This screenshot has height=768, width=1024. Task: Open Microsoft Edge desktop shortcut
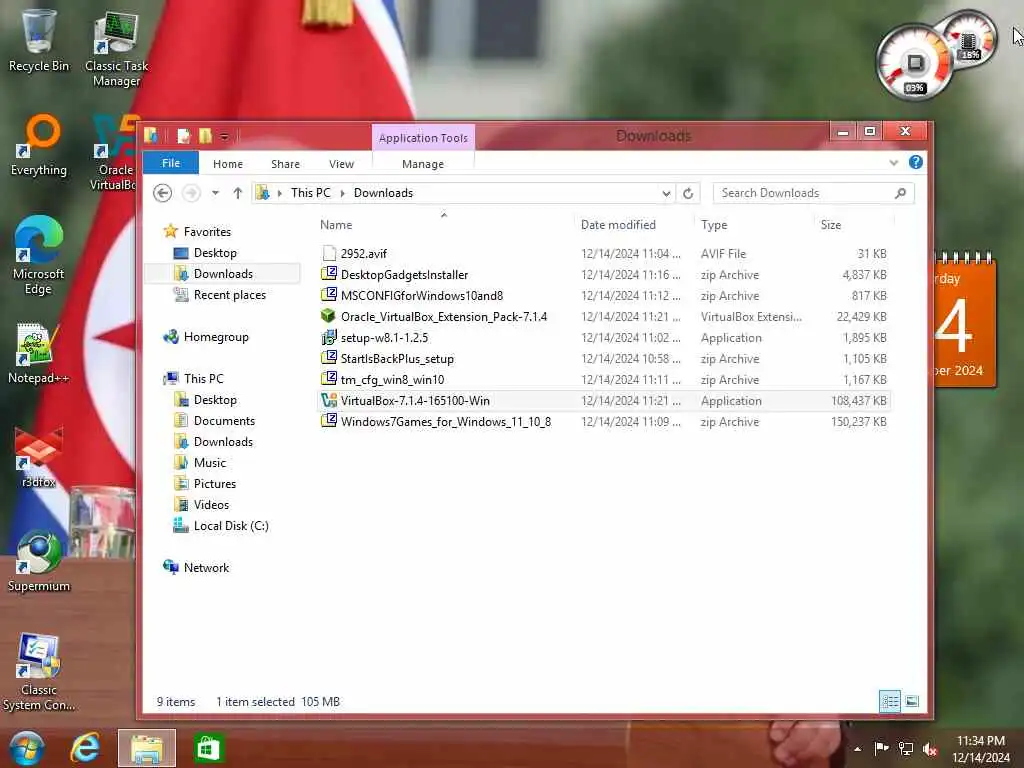click(38, 255)
